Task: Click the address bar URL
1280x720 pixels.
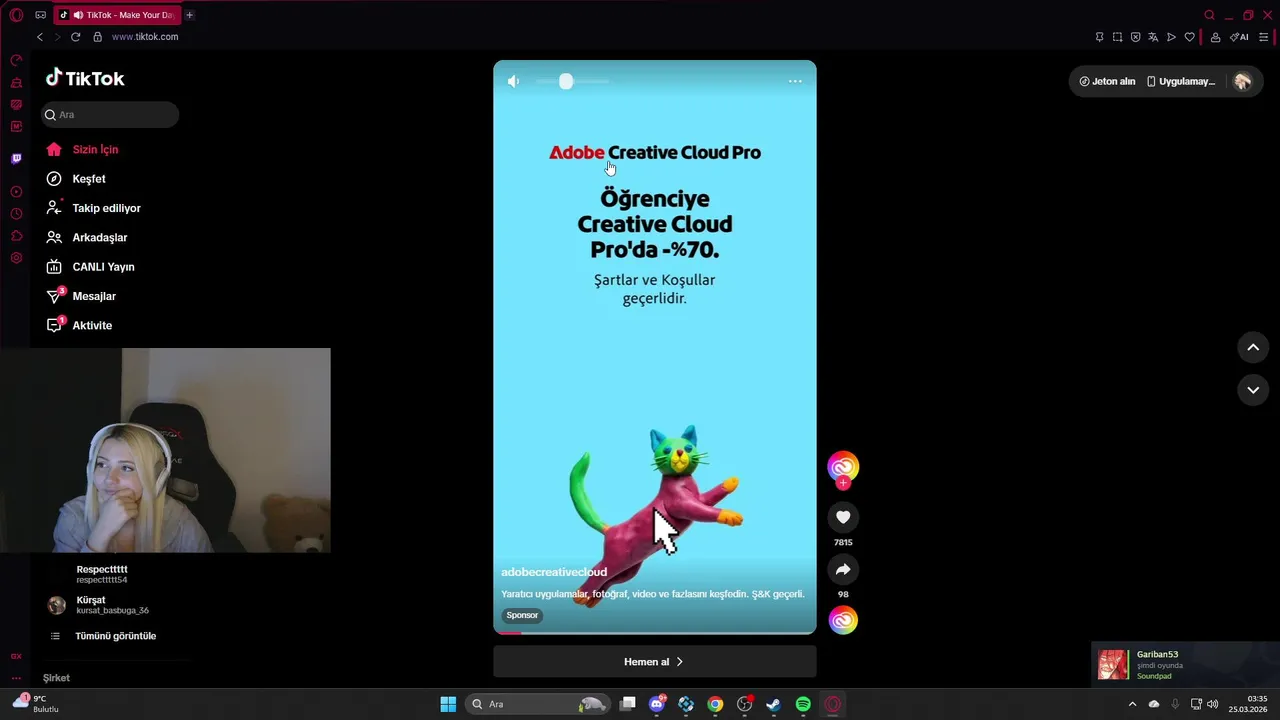Action: 145,37
